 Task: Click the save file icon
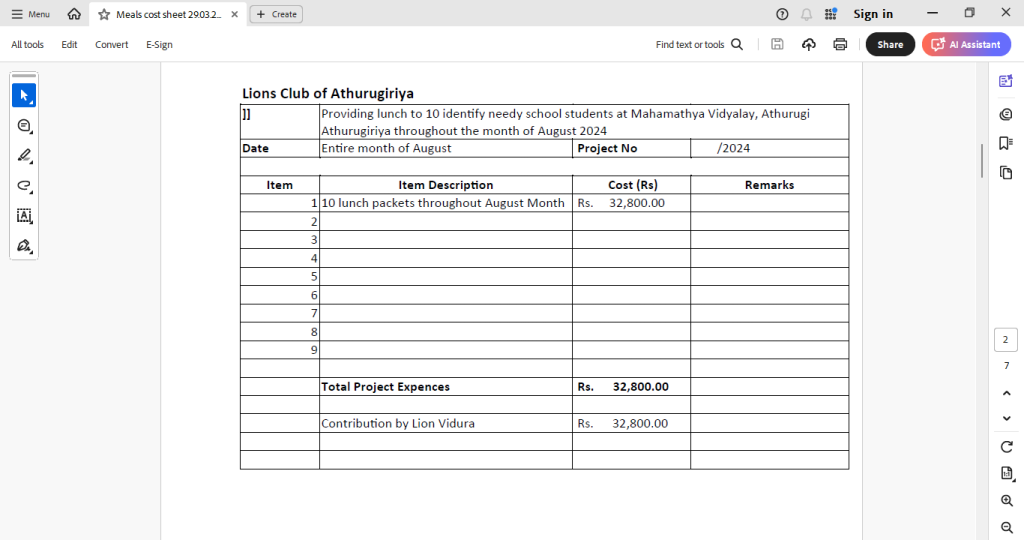click(777, 44)
